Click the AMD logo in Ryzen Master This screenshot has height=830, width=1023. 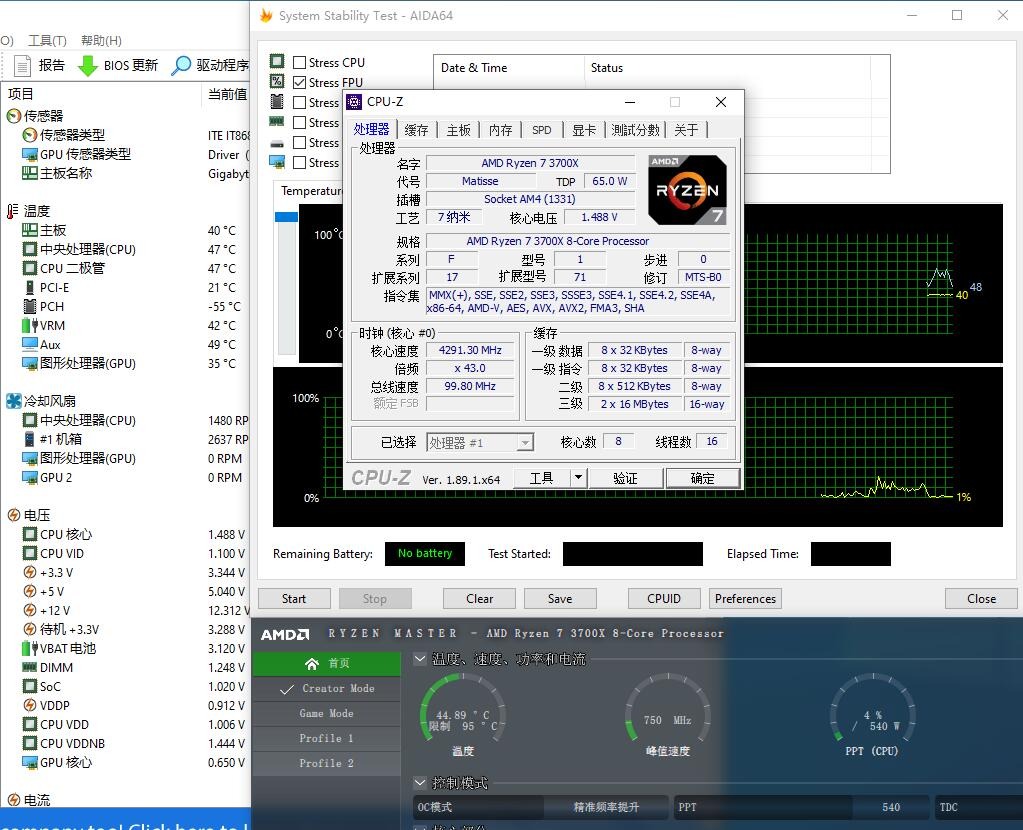point(284,634)
